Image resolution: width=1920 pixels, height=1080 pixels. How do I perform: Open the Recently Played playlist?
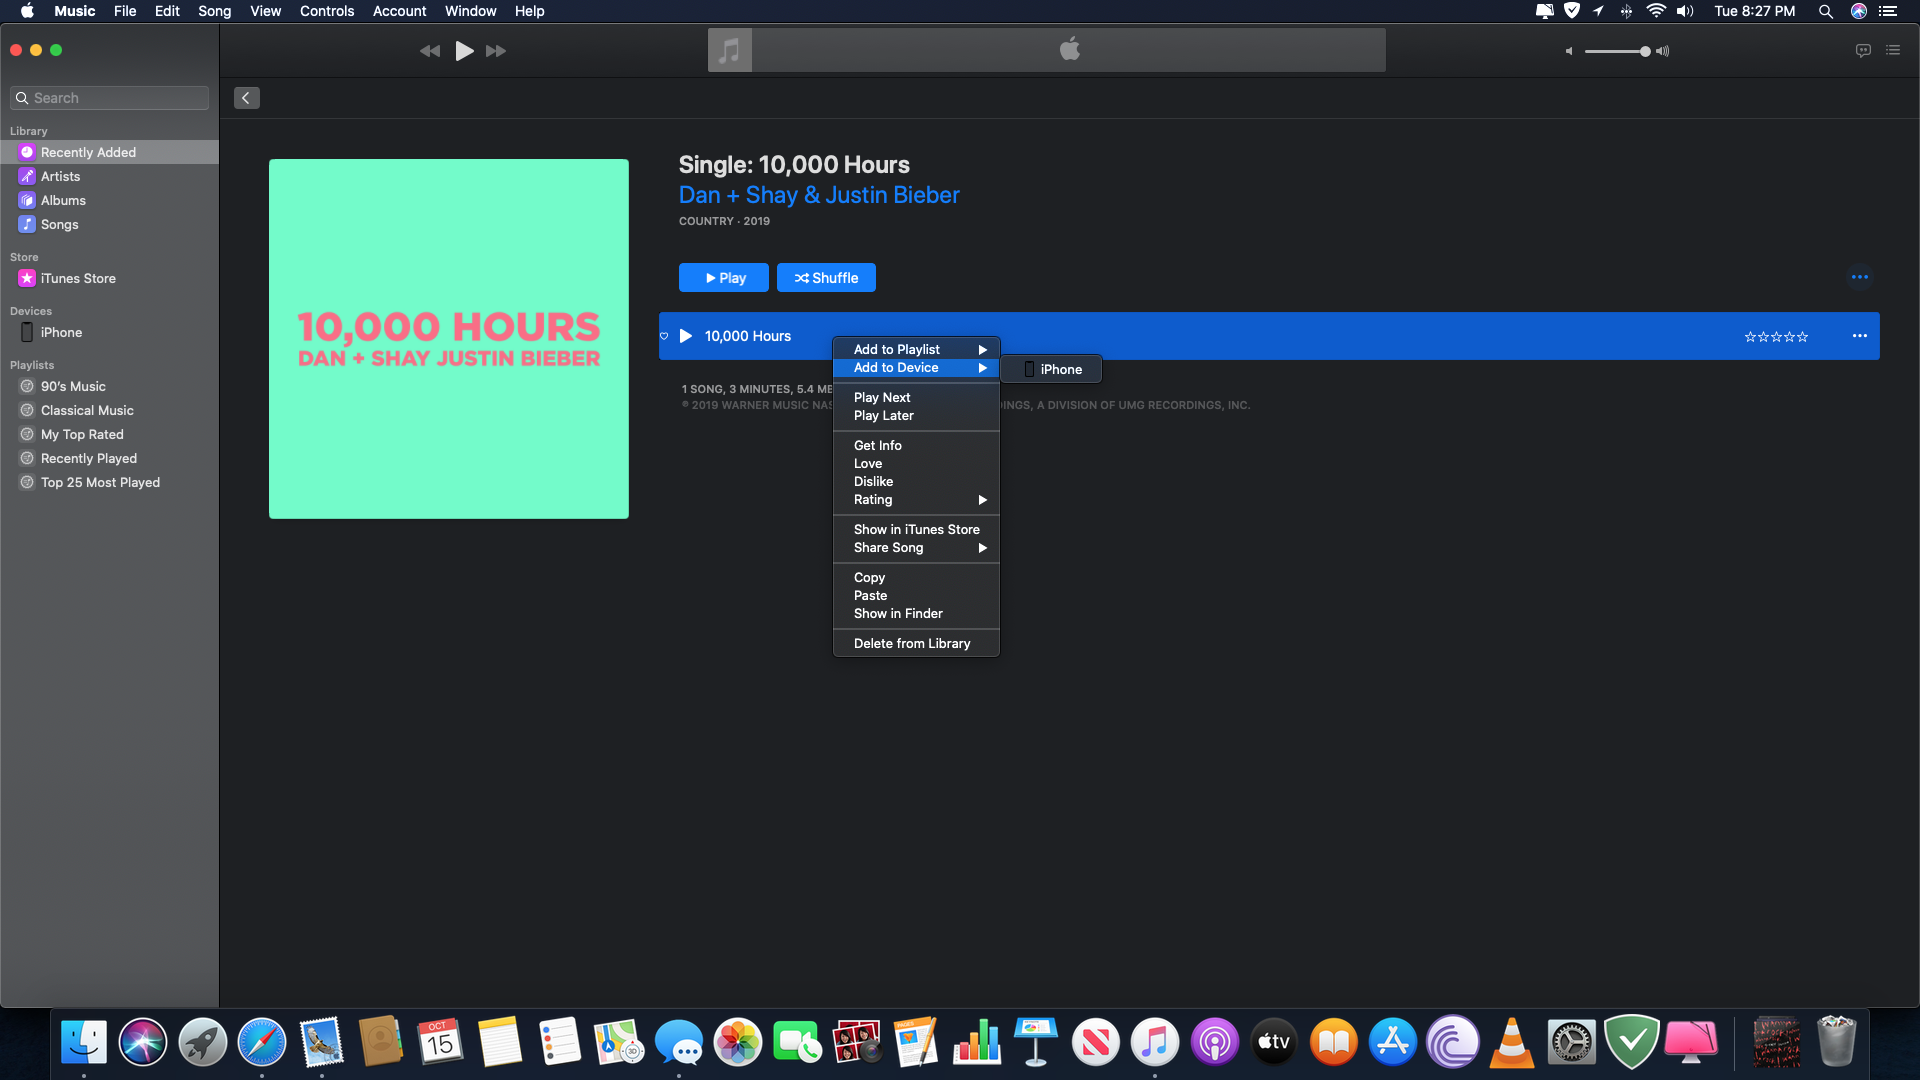point(110,458)
